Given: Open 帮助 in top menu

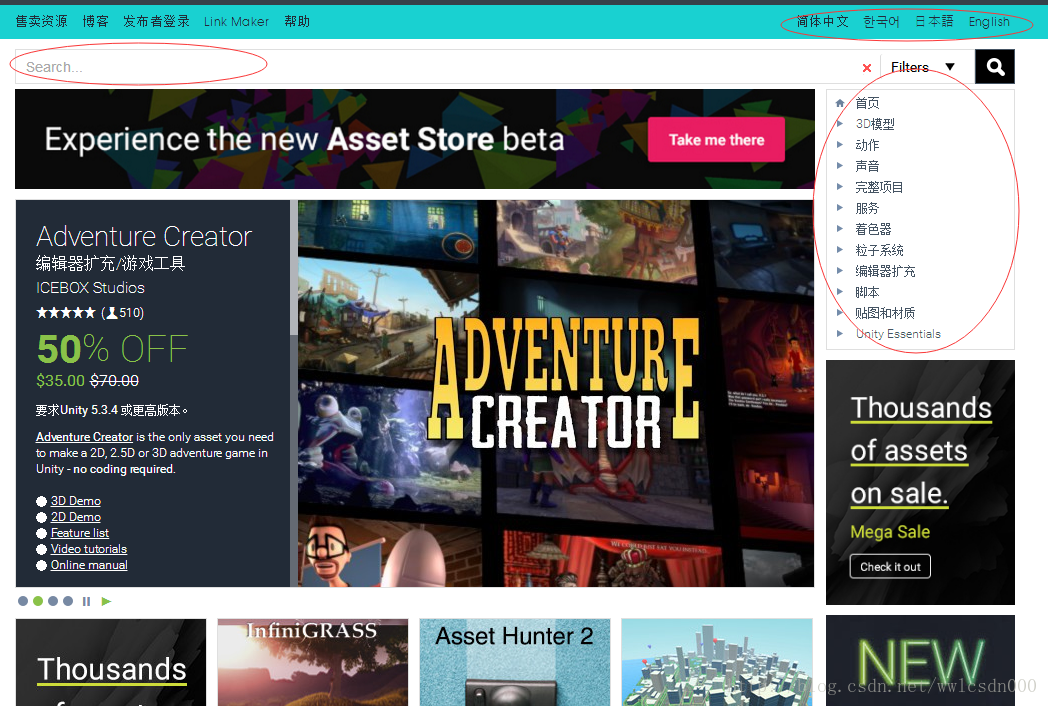Looking at the screenshot, I should point(297,21).
